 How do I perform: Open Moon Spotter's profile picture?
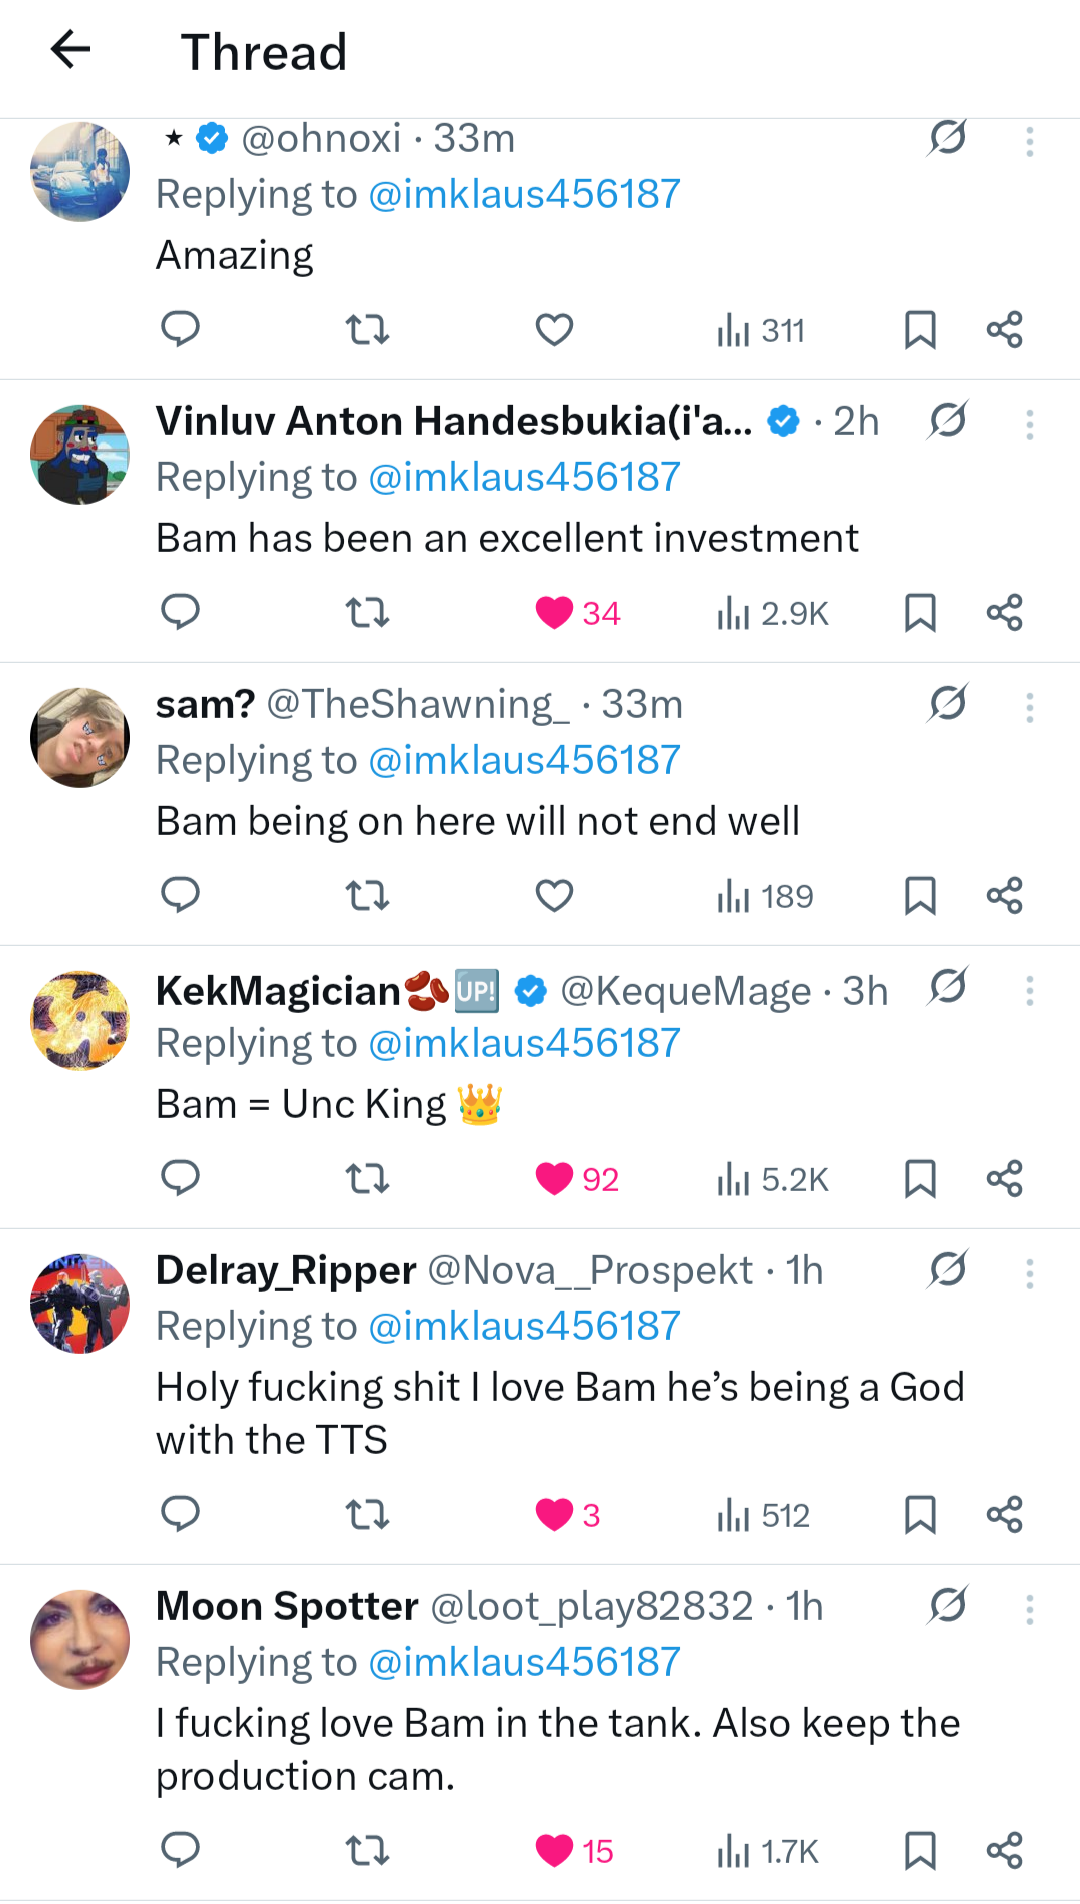80,1640
